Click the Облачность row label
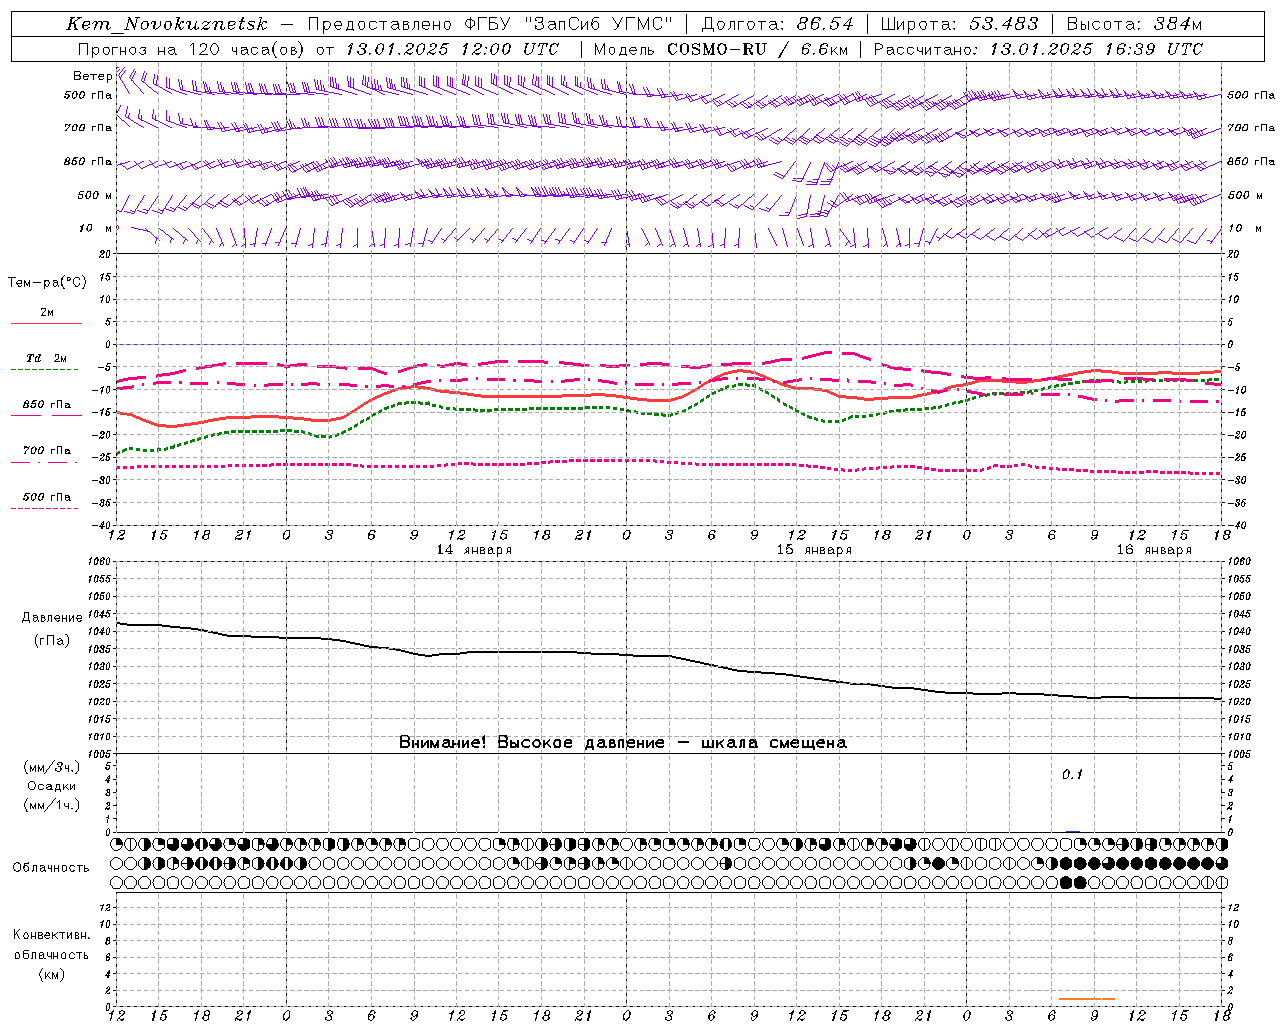The height and width of the screenshot is (1024, 1280). coord(51,868)
